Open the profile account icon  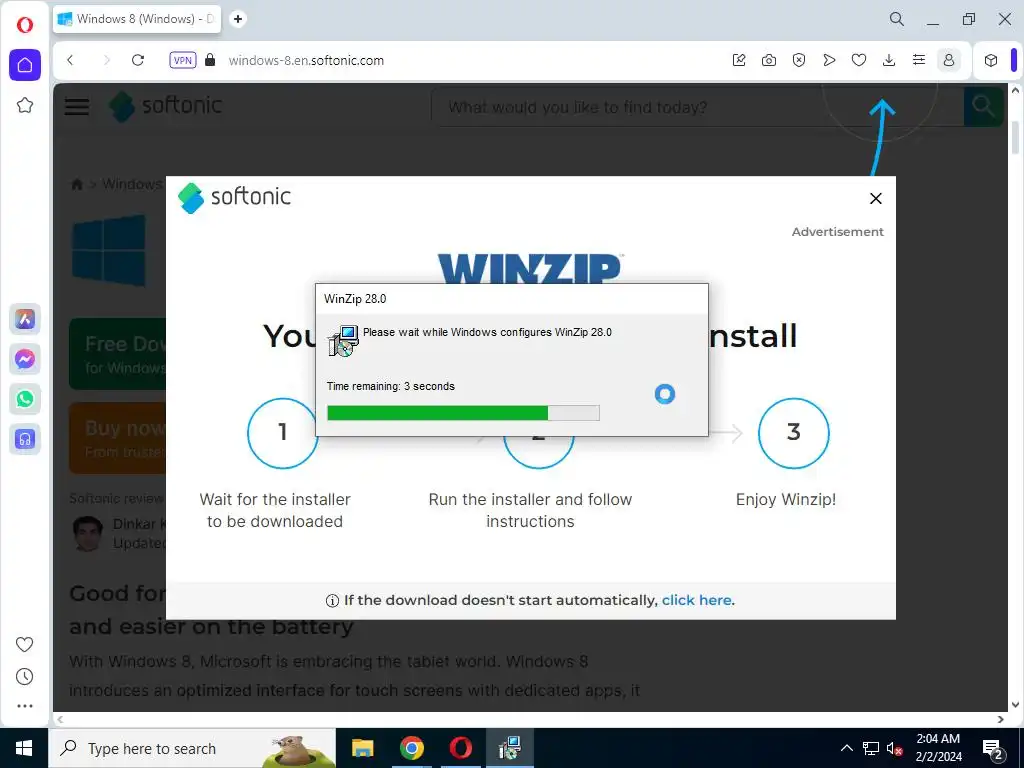[949, 60]
